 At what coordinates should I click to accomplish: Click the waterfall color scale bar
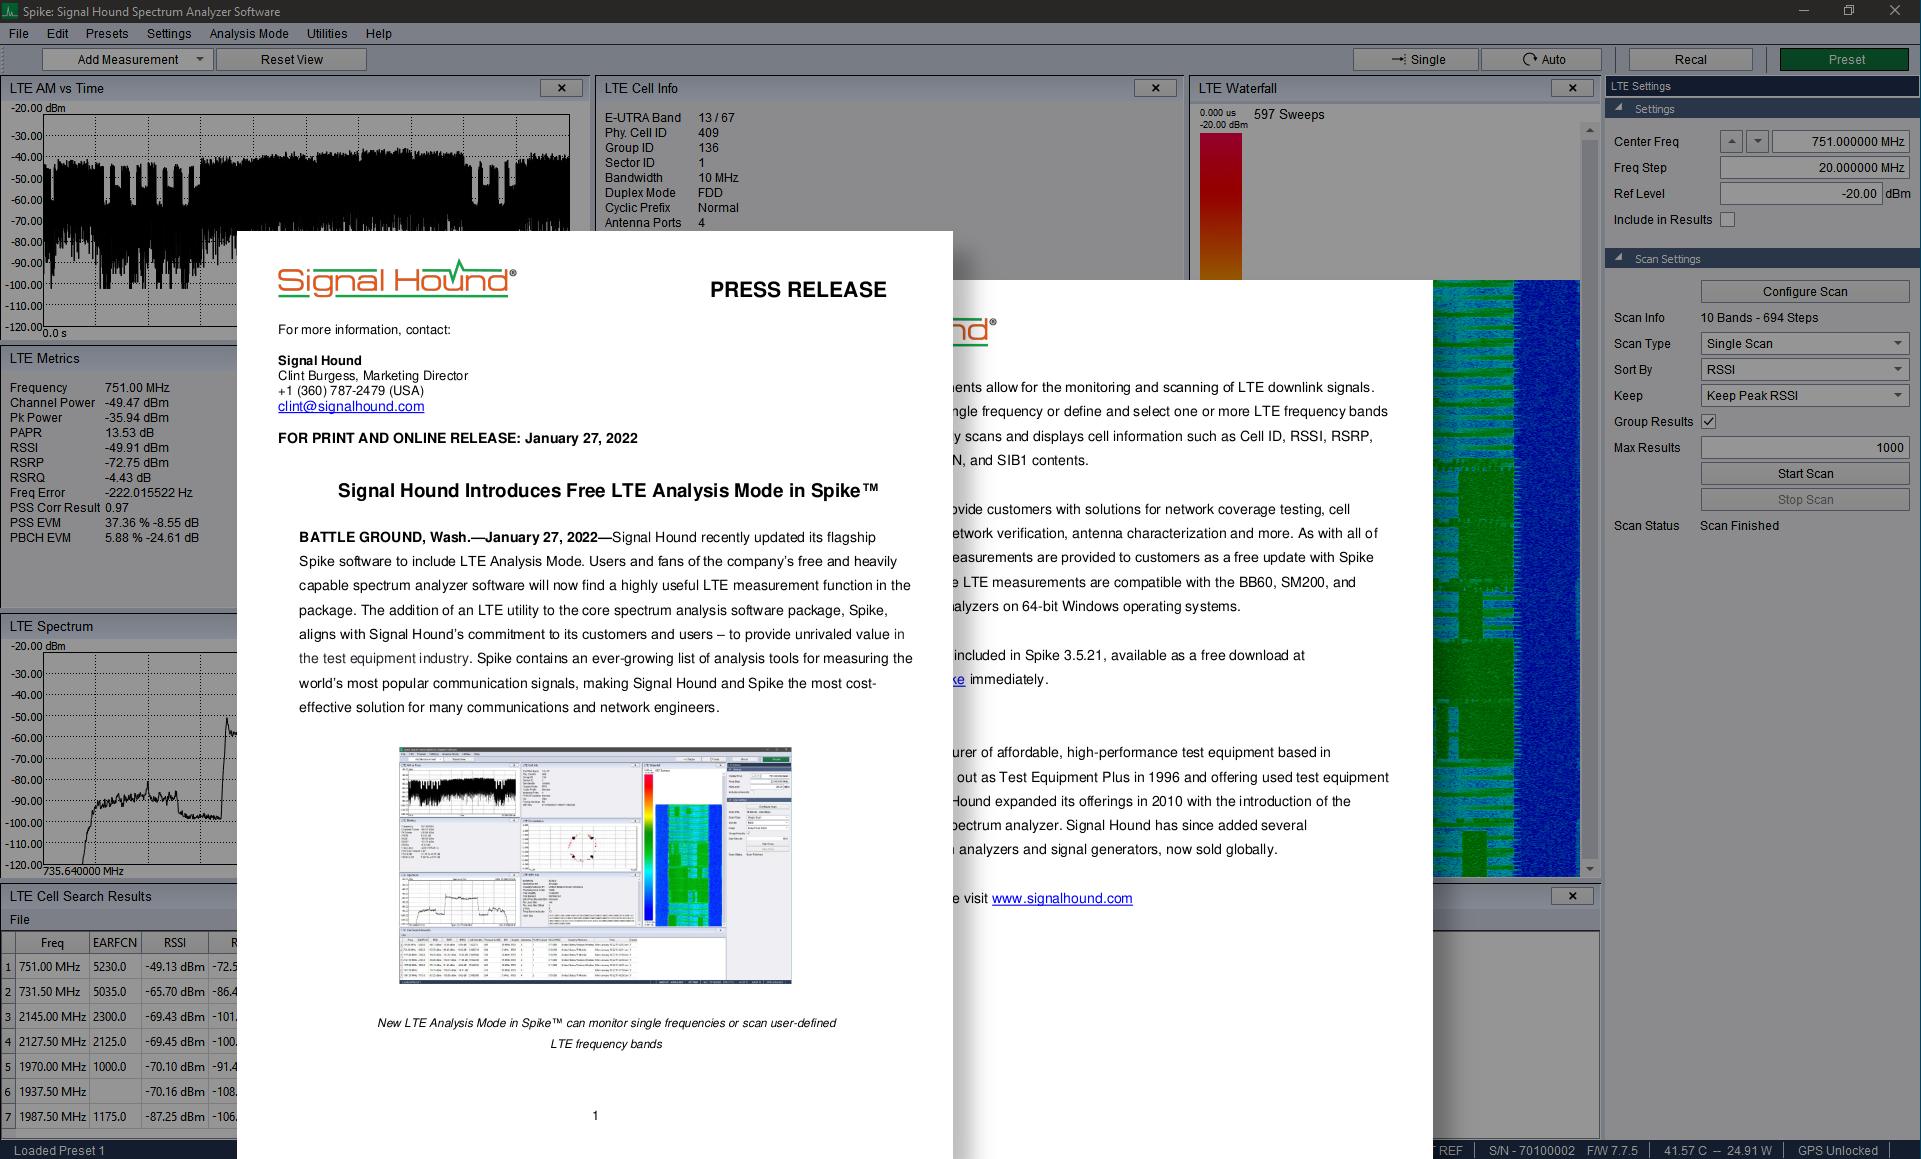pos(1220,207)
